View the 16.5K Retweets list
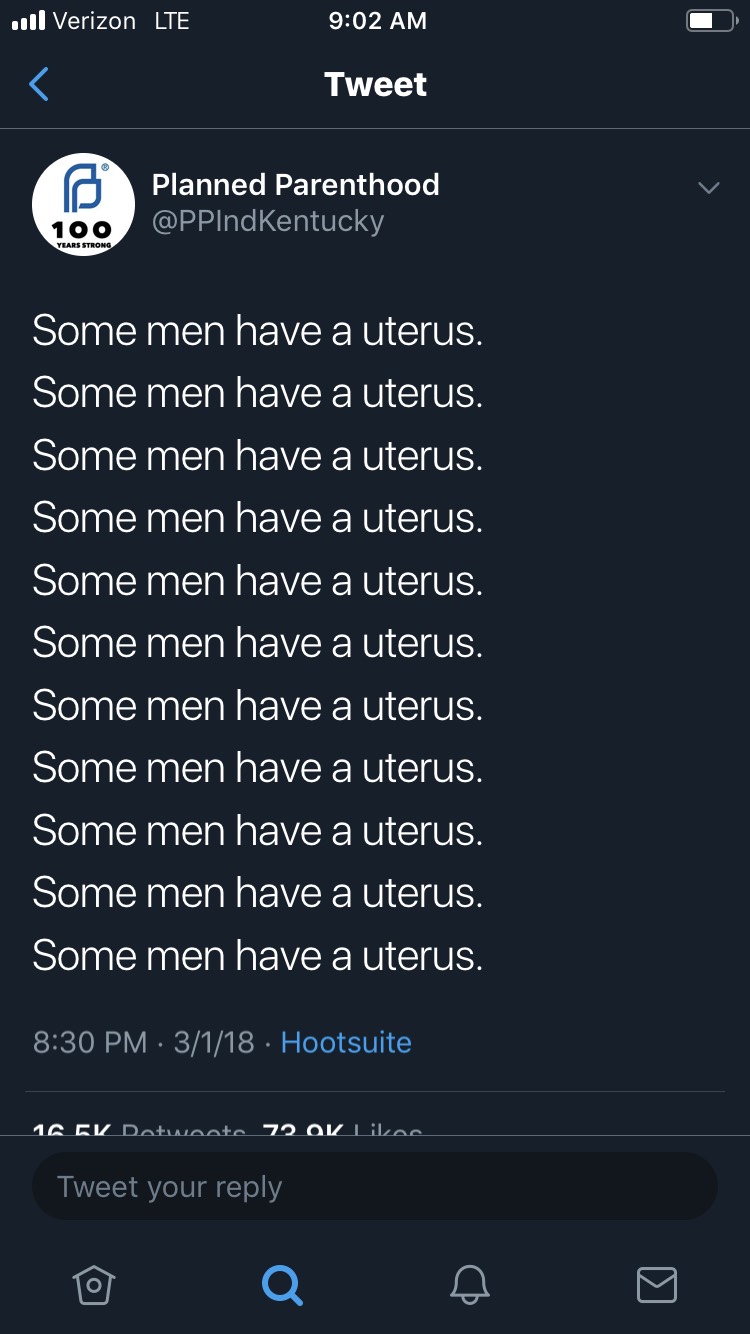This screenshot has height=1334, width=750. (x=138, y=1129)
